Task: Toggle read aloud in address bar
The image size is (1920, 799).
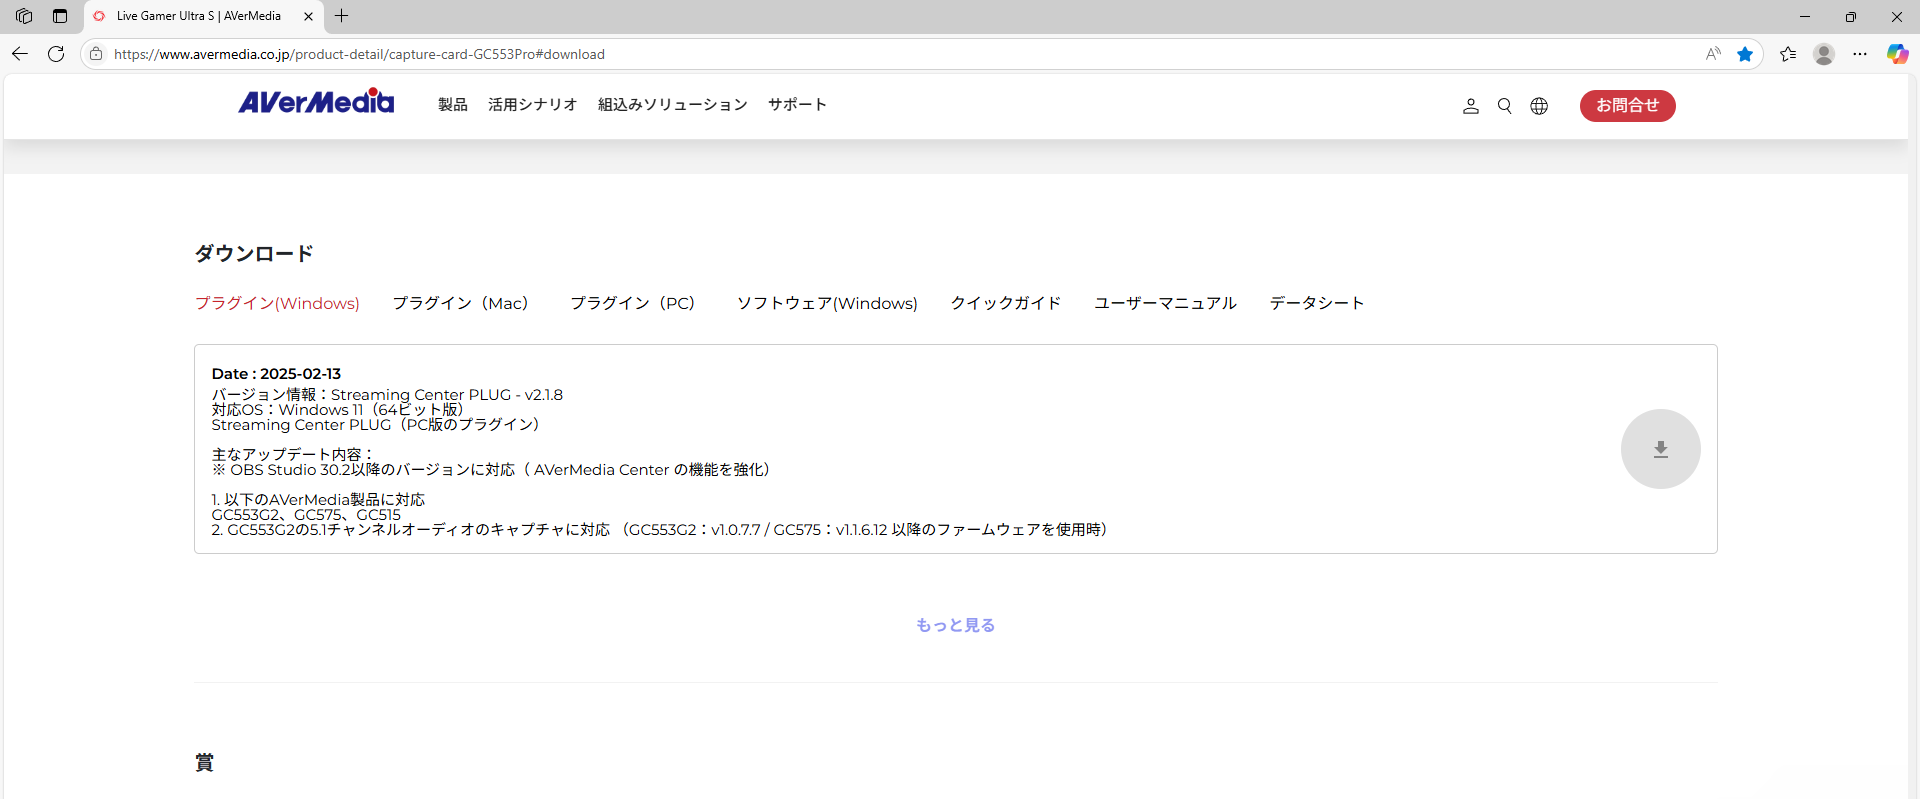Action: 1713,54
